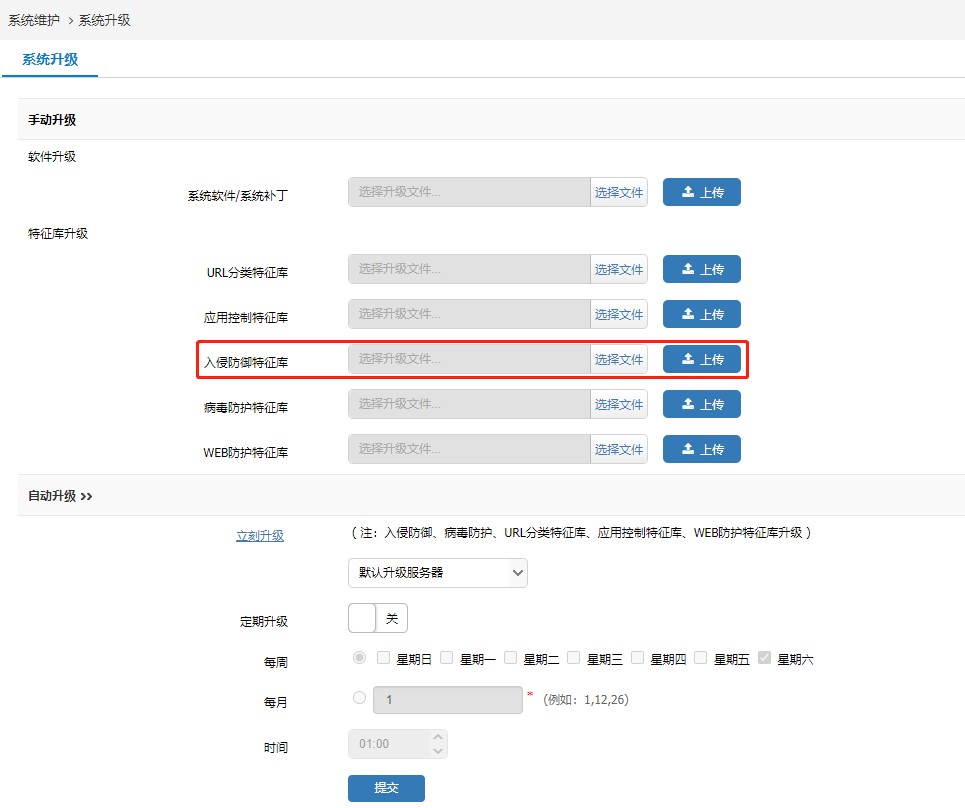This screenshot has height=808, width=965.
Task: Toggle the 定期升级 switch
Action: pos(378,618)
